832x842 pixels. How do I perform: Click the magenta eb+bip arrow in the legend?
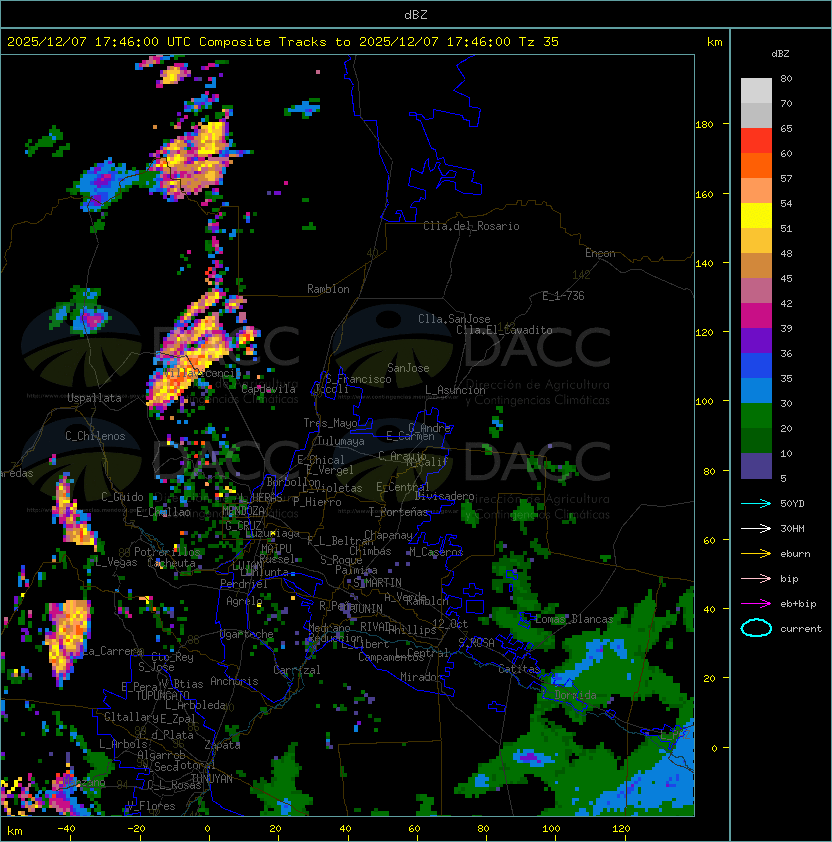[756, 604]
